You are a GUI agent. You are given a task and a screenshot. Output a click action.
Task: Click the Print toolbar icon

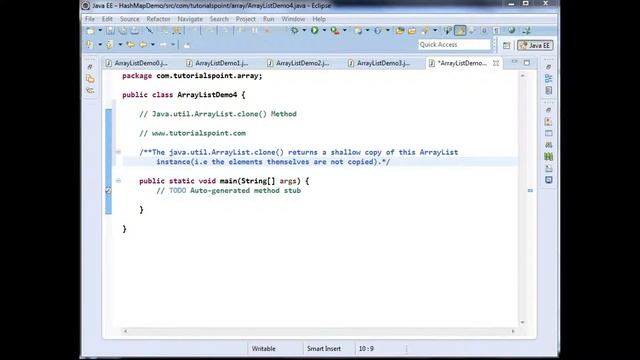pos(135,31)
